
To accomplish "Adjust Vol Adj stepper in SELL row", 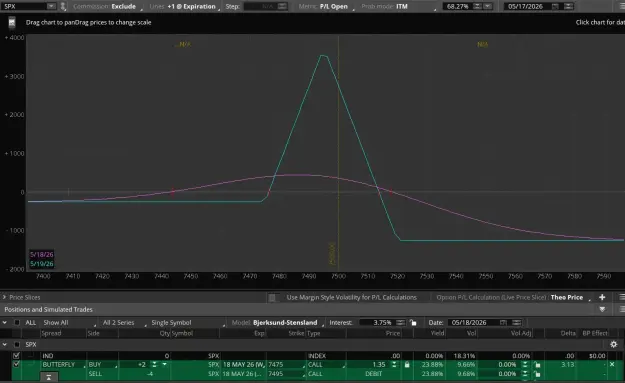I will point(525,374).
